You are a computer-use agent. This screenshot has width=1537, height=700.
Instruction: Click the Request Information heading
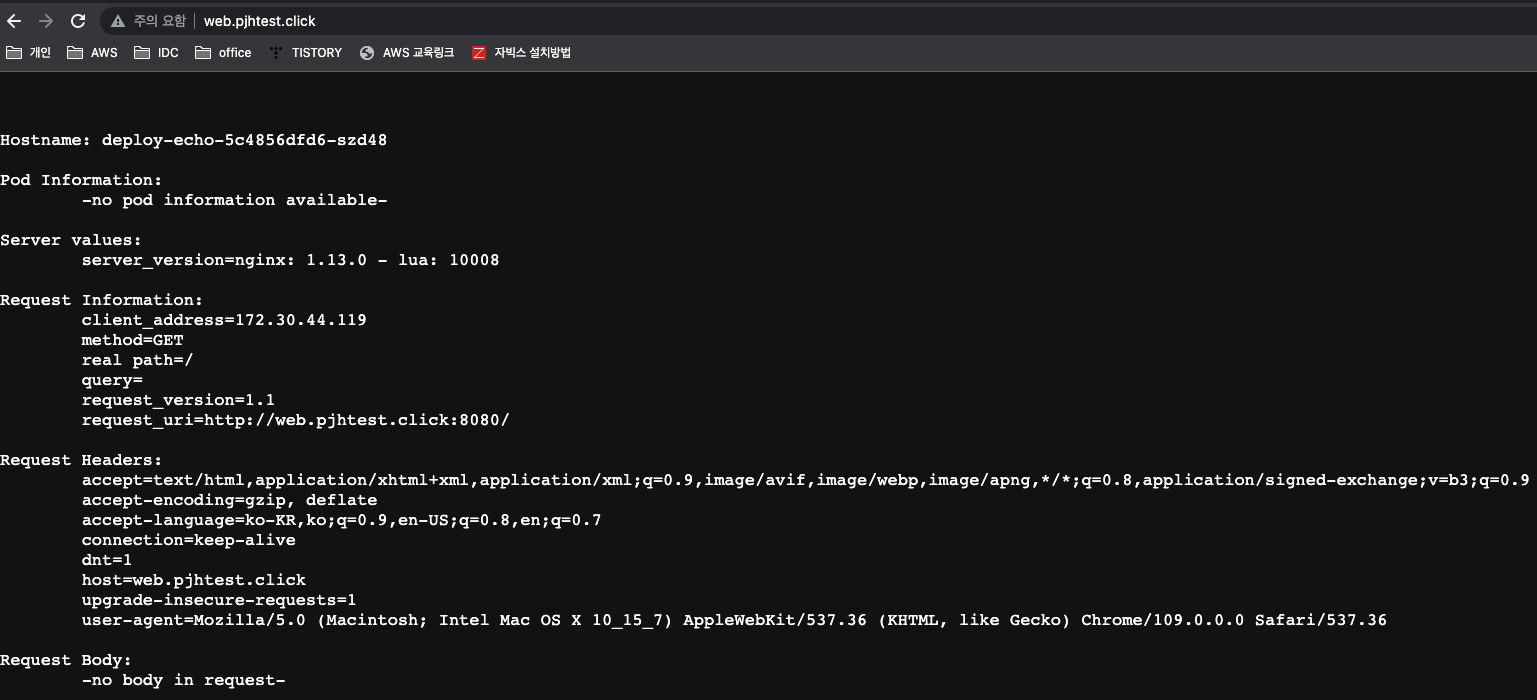102,300
